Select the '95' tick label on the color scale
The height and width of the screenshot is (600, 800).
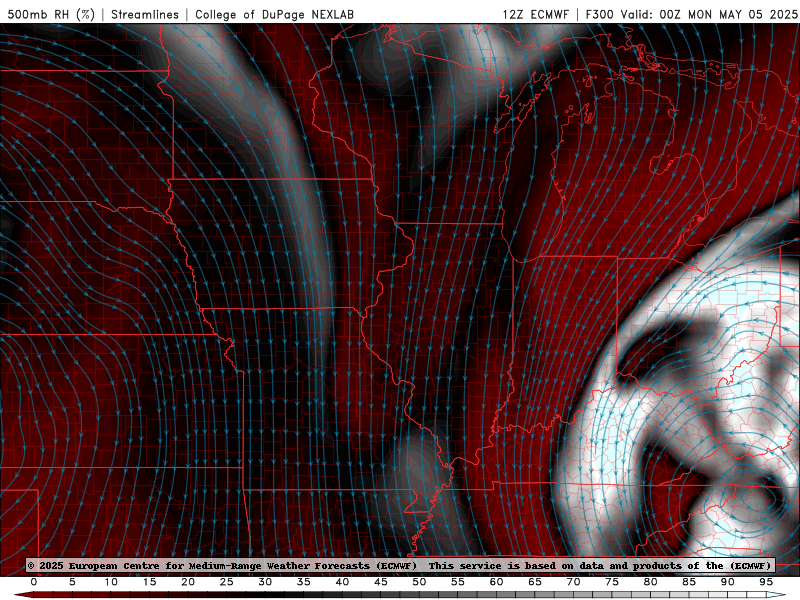(x=766, y=582)
